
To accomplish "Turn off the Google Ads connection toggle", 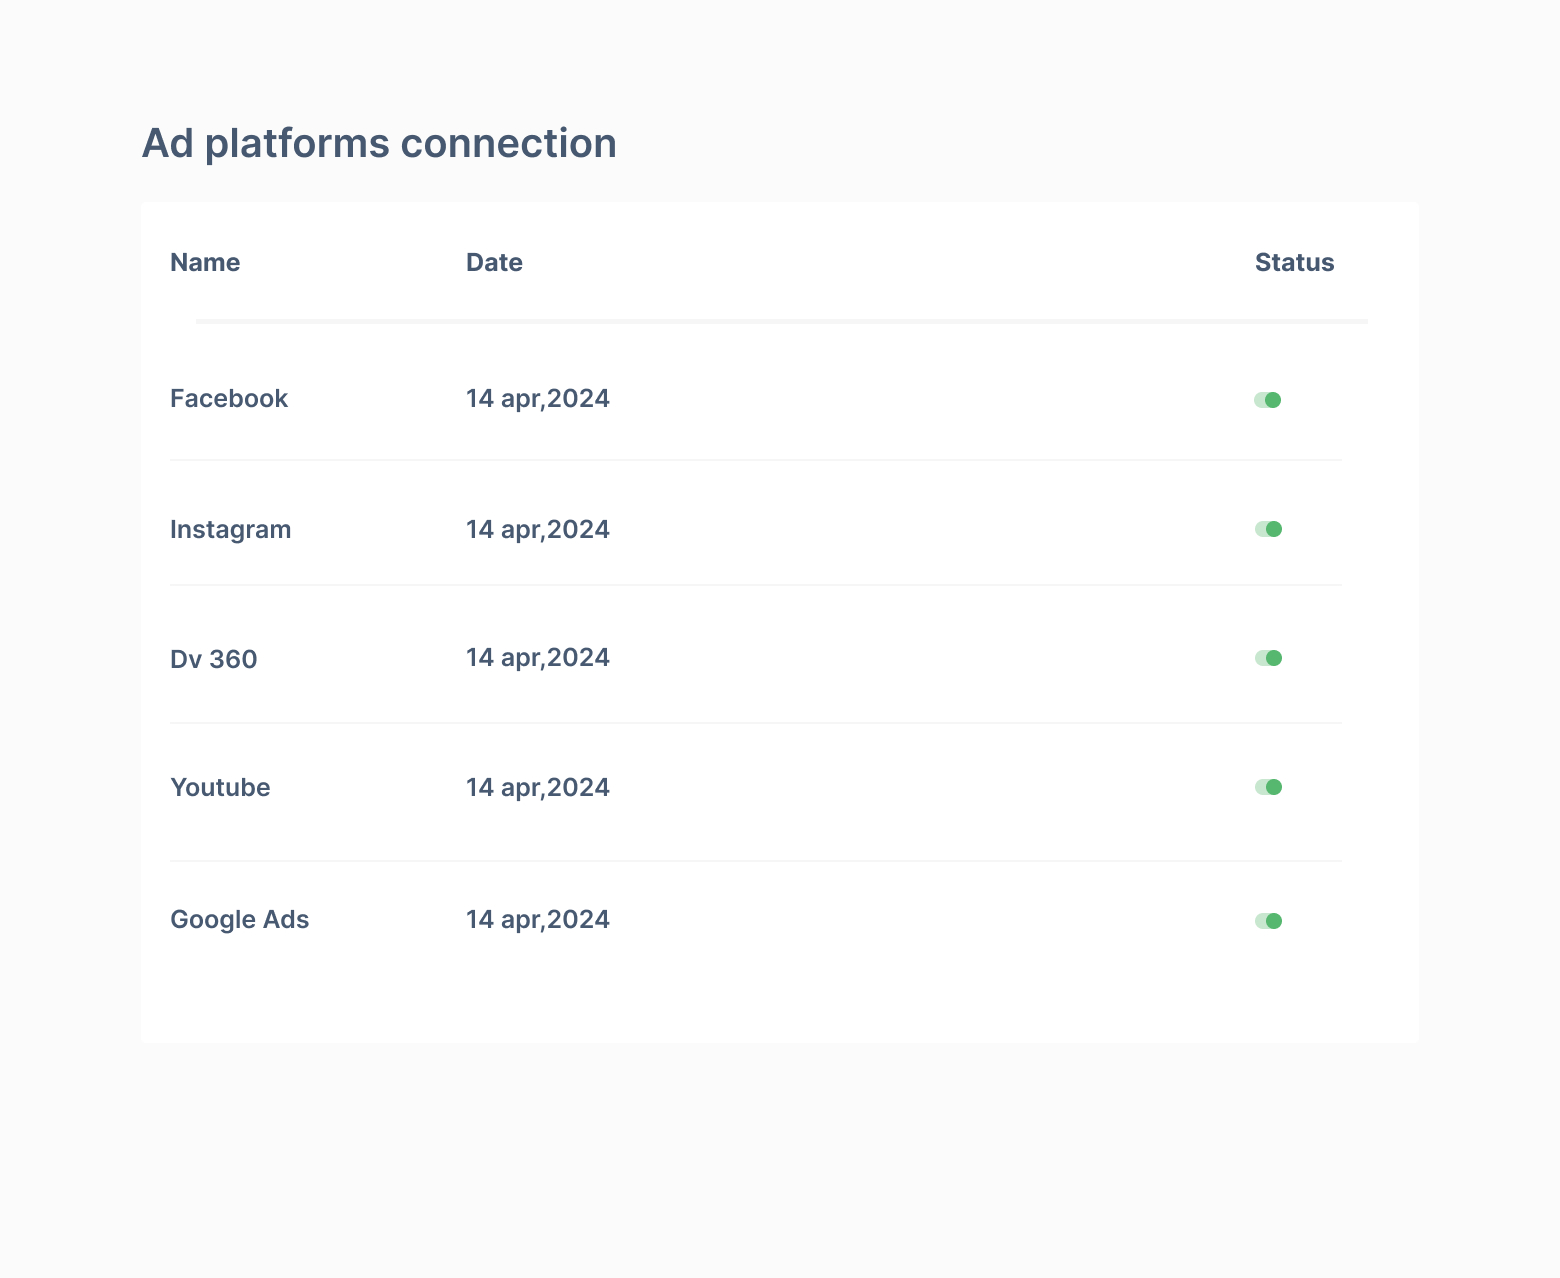I will click(x=1268, y=921).
